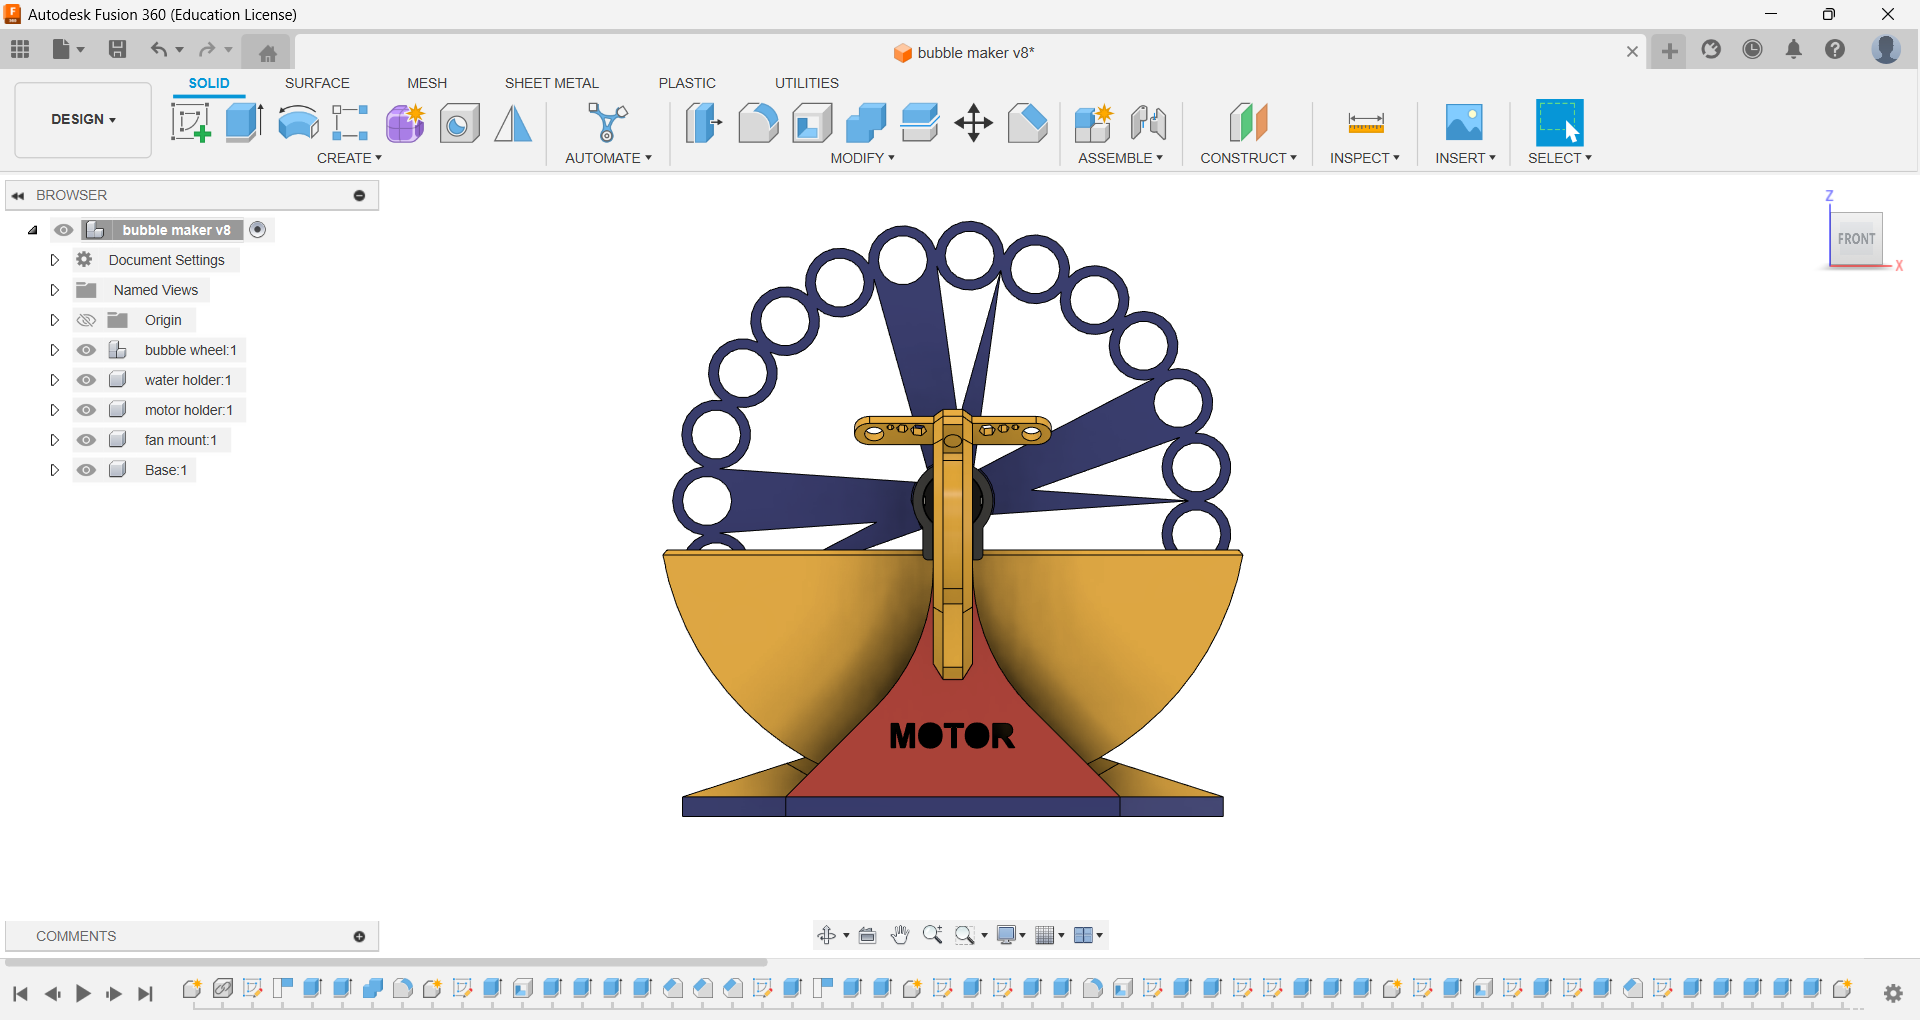Viewport: 1920px width, 1020px height.
Task: Click the Select tool icon
Action: click(x=1559, y=122)
